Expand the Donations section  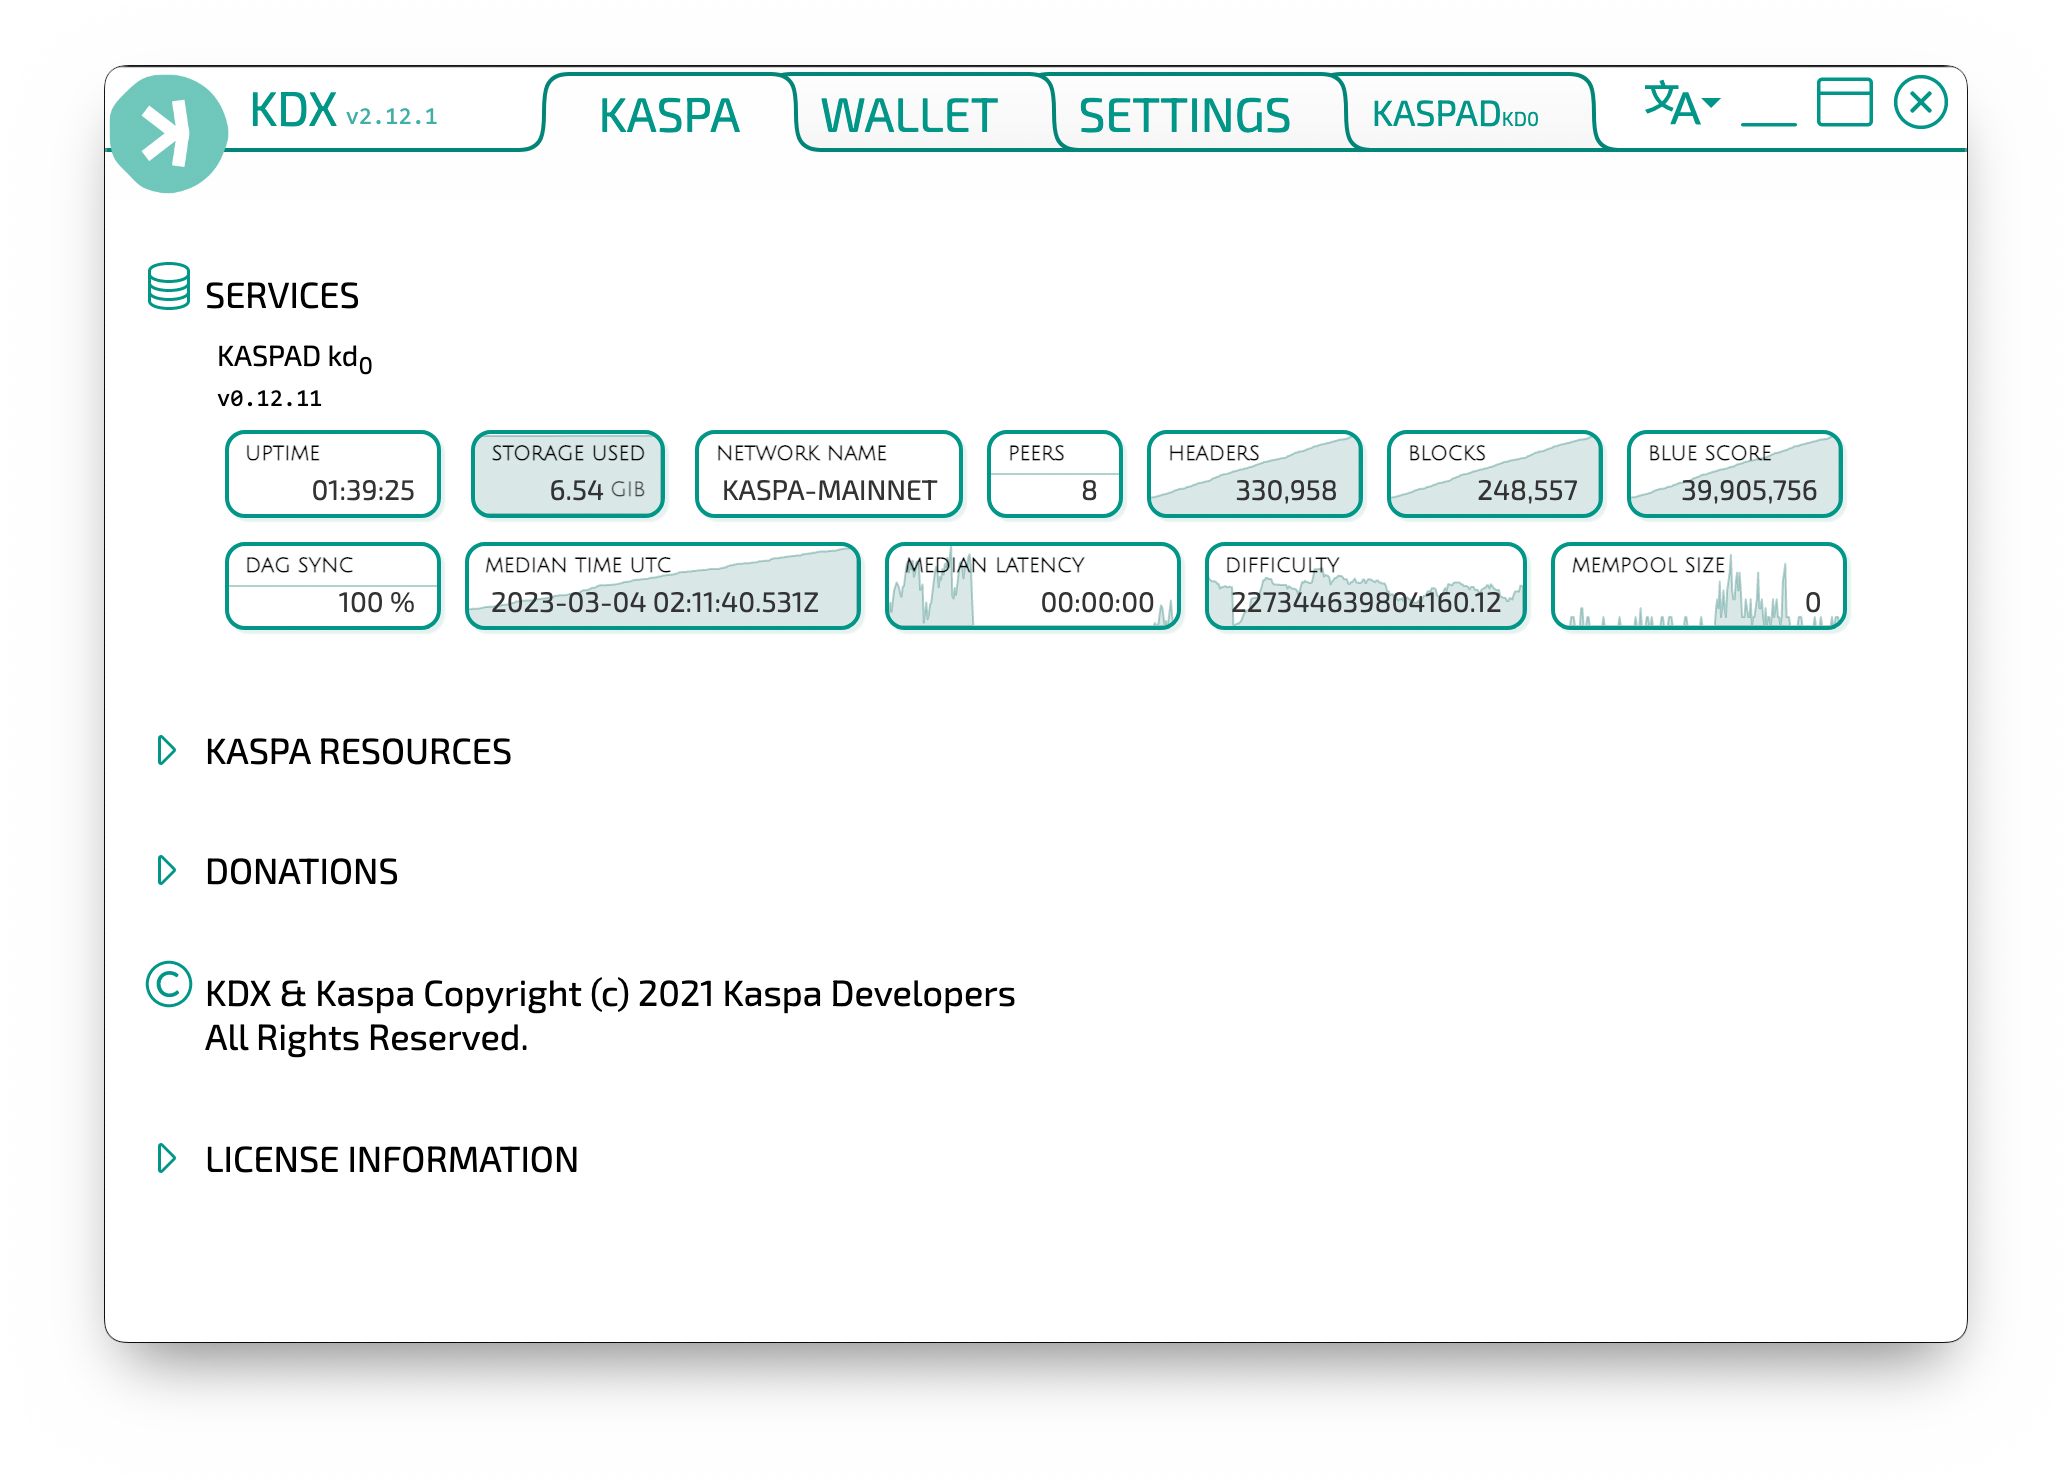(167, 870)
